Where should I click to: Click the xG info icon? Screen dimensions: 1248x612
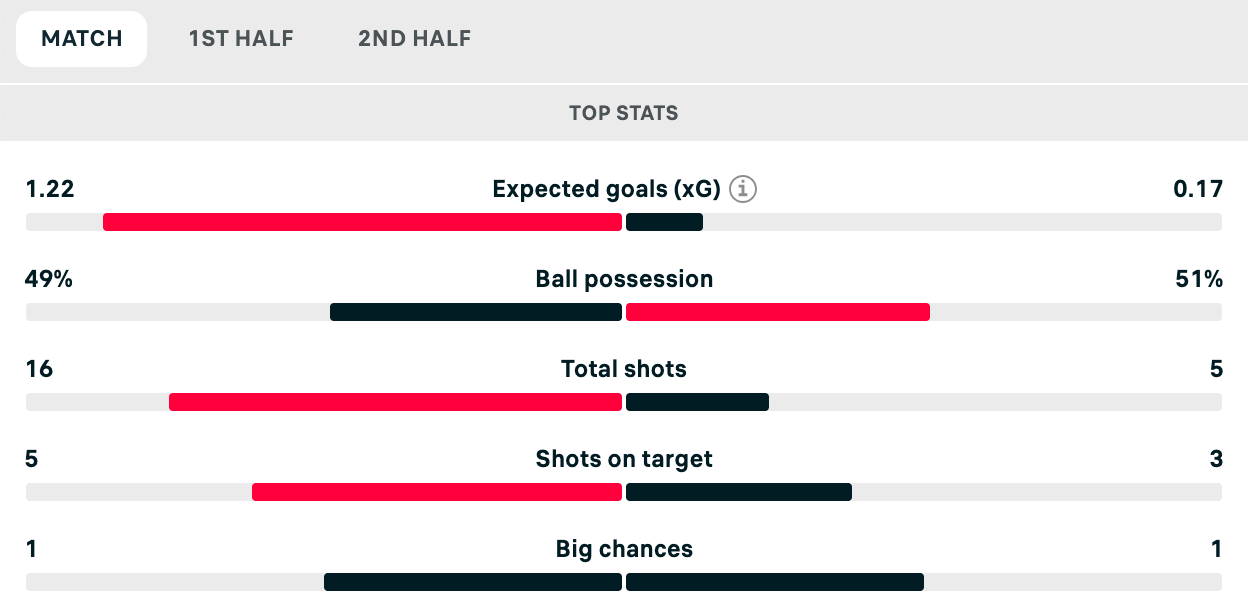[x=741, y=189]
